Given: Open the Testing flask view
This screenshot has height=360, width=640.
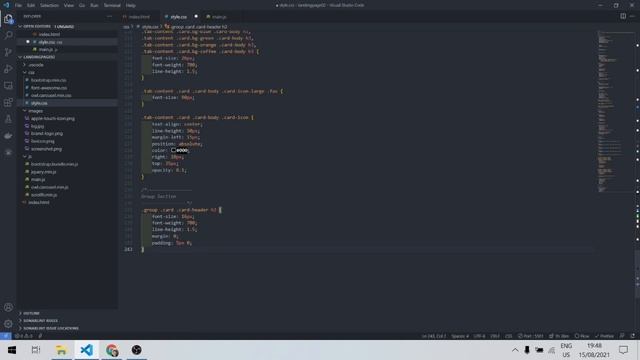Looking at the screenshot, I should (x=8, y=119).
